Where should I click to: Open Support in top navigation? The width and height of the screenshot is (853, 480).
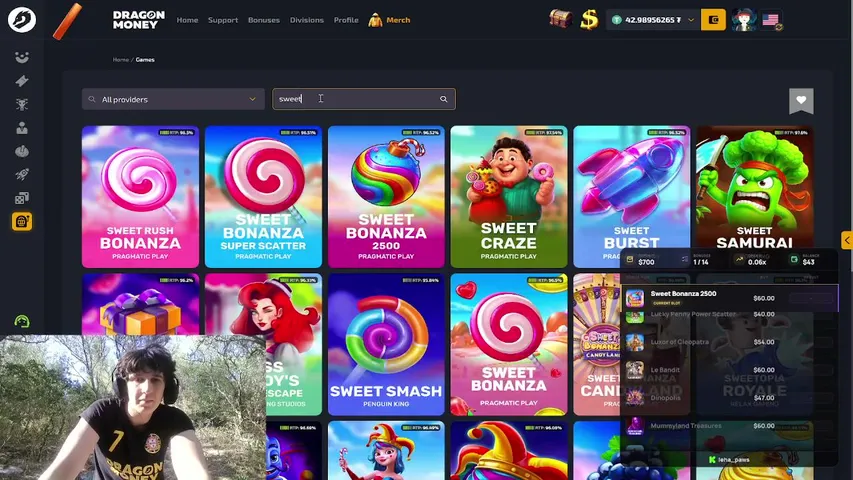(x=223, y=20)
